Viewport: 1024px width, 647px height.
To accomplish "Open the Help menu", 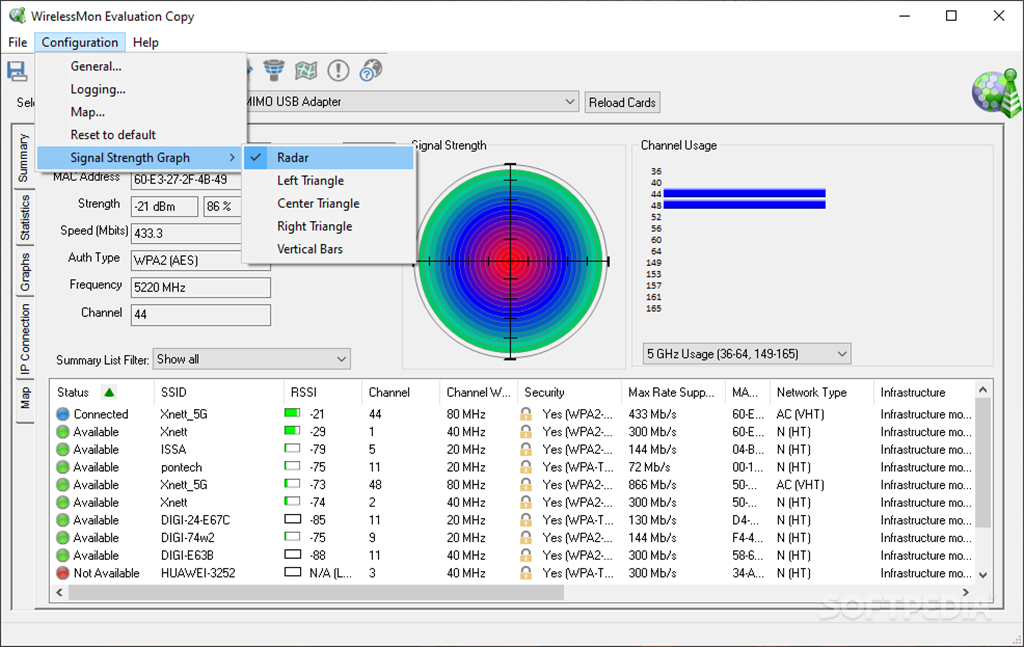I will point(146,42).
